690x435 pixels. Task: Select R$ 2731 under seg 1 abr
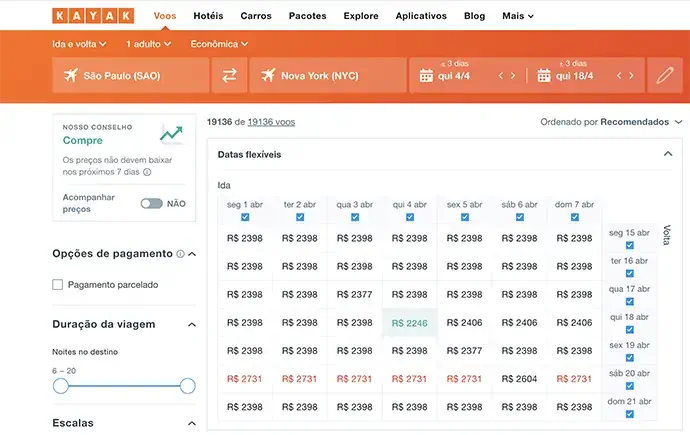[245, 379]
